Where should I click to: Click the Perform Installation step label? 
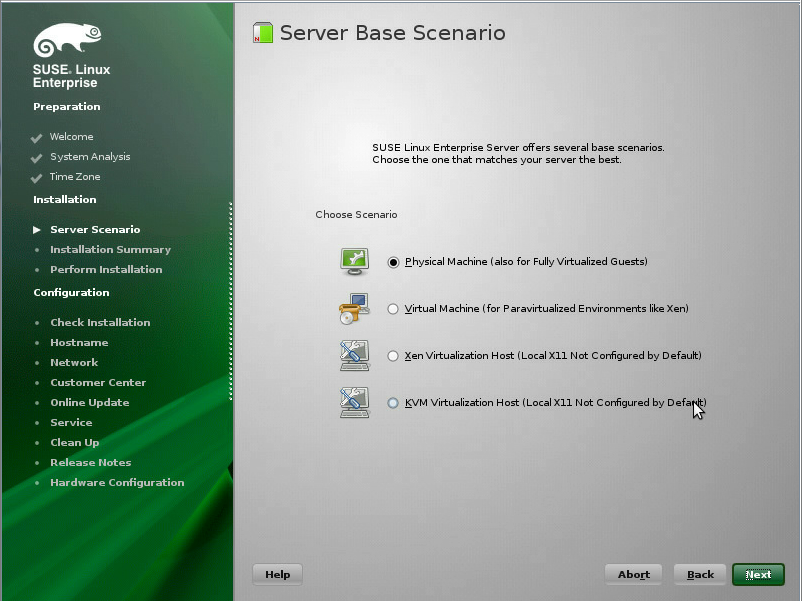[106, 270]
